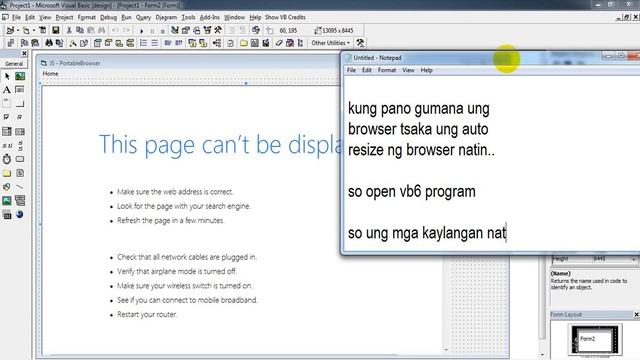Click the yellow folder icon in second toolbar
The height and width of the screenshot is (360, 640).
point(244,43)
